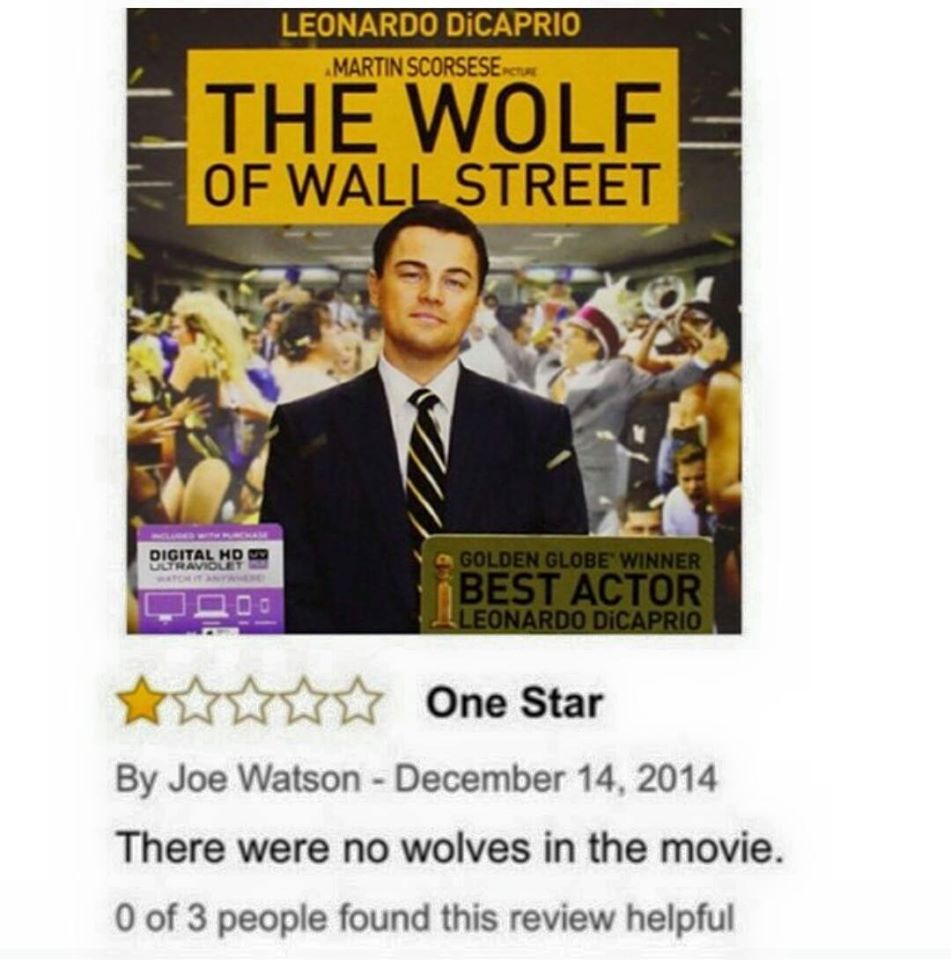Click the laptop icon on Digital HD badge
951x960 pixels.
213,607
